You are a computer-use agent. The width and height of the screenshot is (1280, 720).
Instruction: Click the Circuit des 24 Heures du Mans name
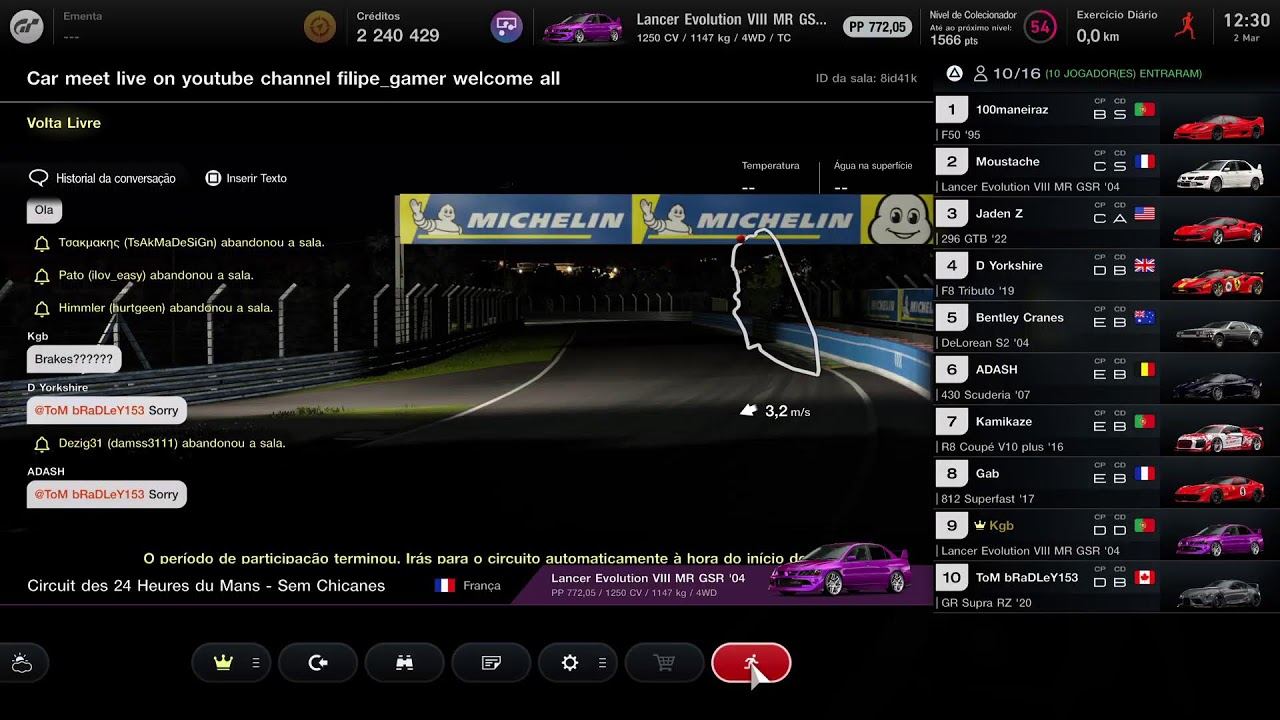(x=206, y=586)
